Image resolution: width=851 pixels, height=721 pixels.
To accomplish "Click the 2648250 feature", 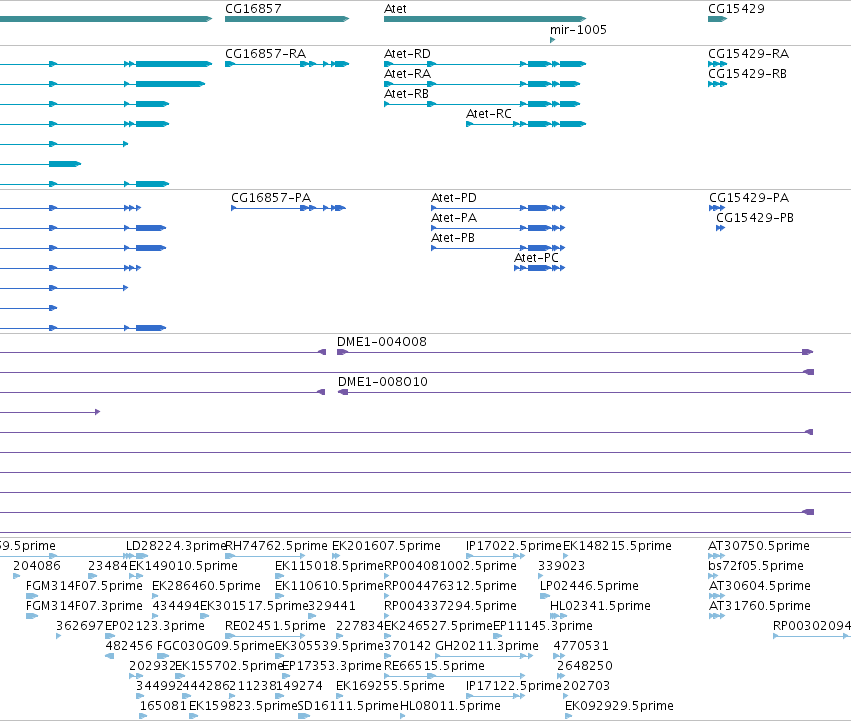I will [x=585, y=666].
